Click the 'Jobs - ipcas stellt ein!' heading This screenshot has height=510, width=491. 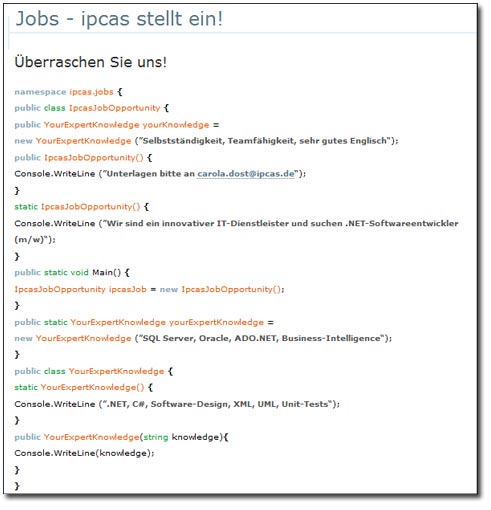pos(119,18)
